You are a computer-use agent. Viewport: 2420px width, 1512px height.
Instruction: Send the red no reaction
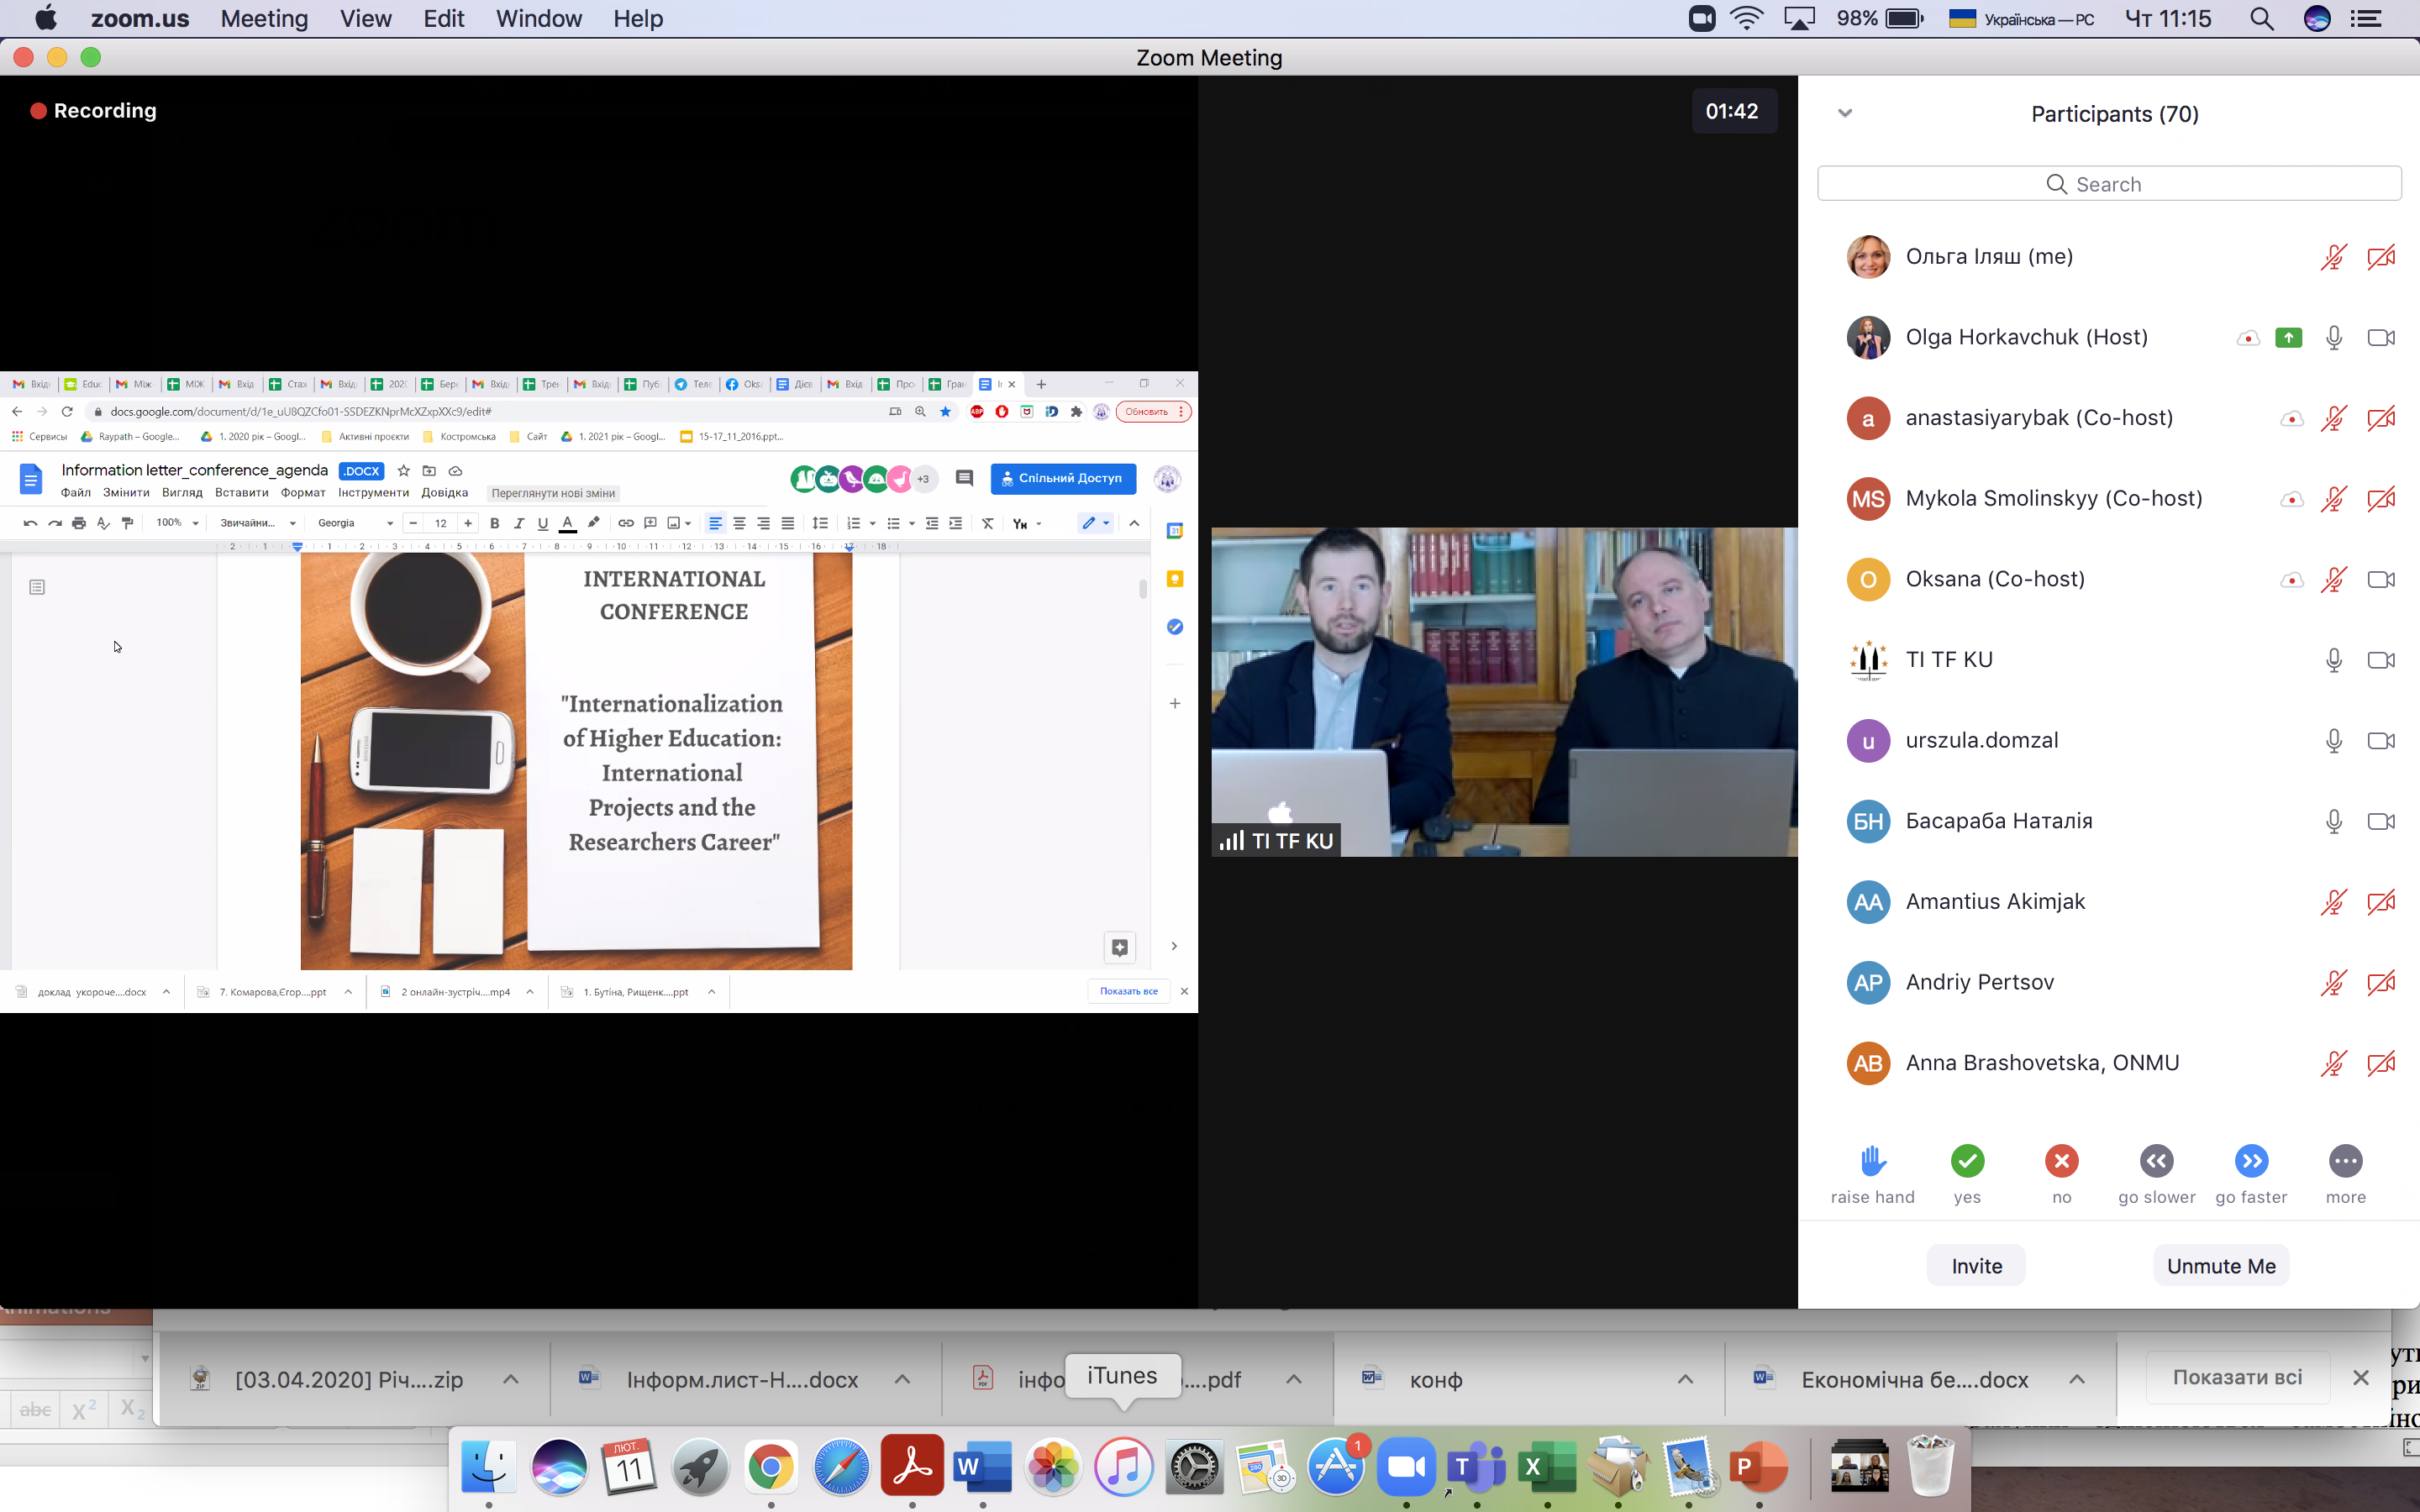(x=2061, y=1161)
